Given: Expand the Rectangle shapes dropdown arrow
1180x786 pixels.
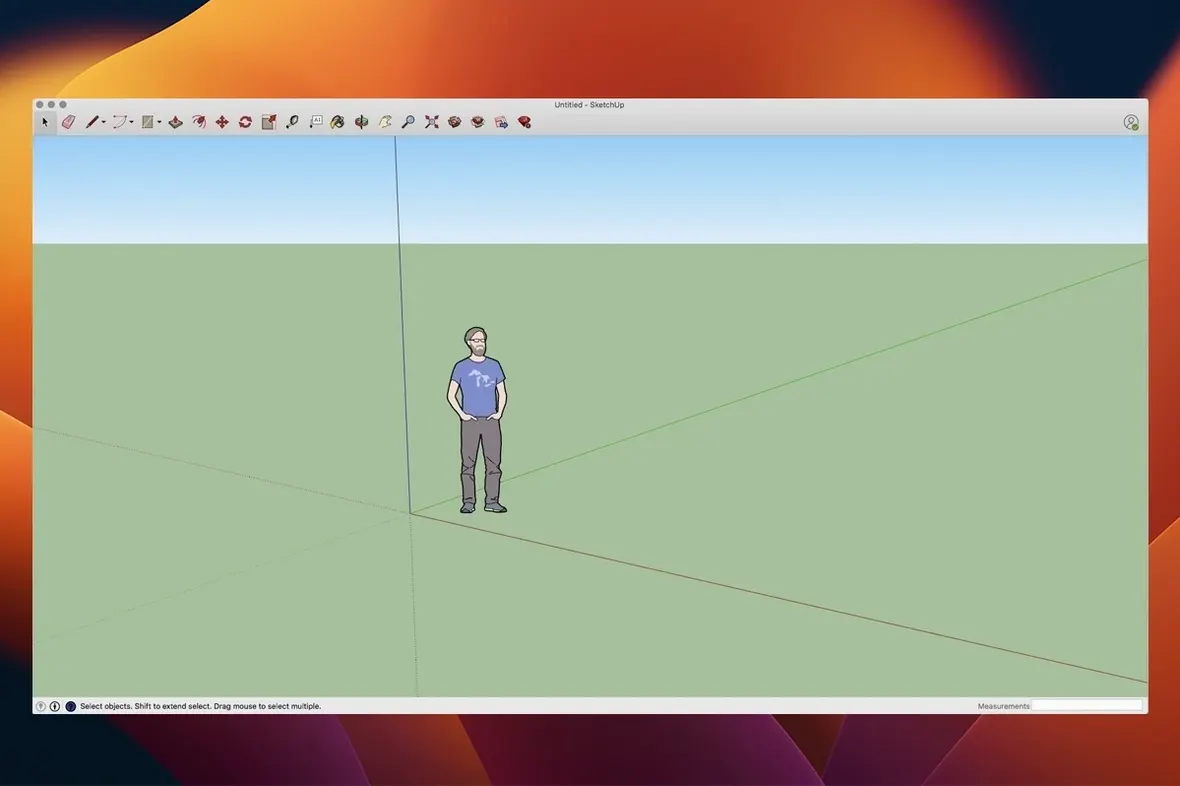Looking at the screenshot, I should pyautogui.click(x=160, y=122).
